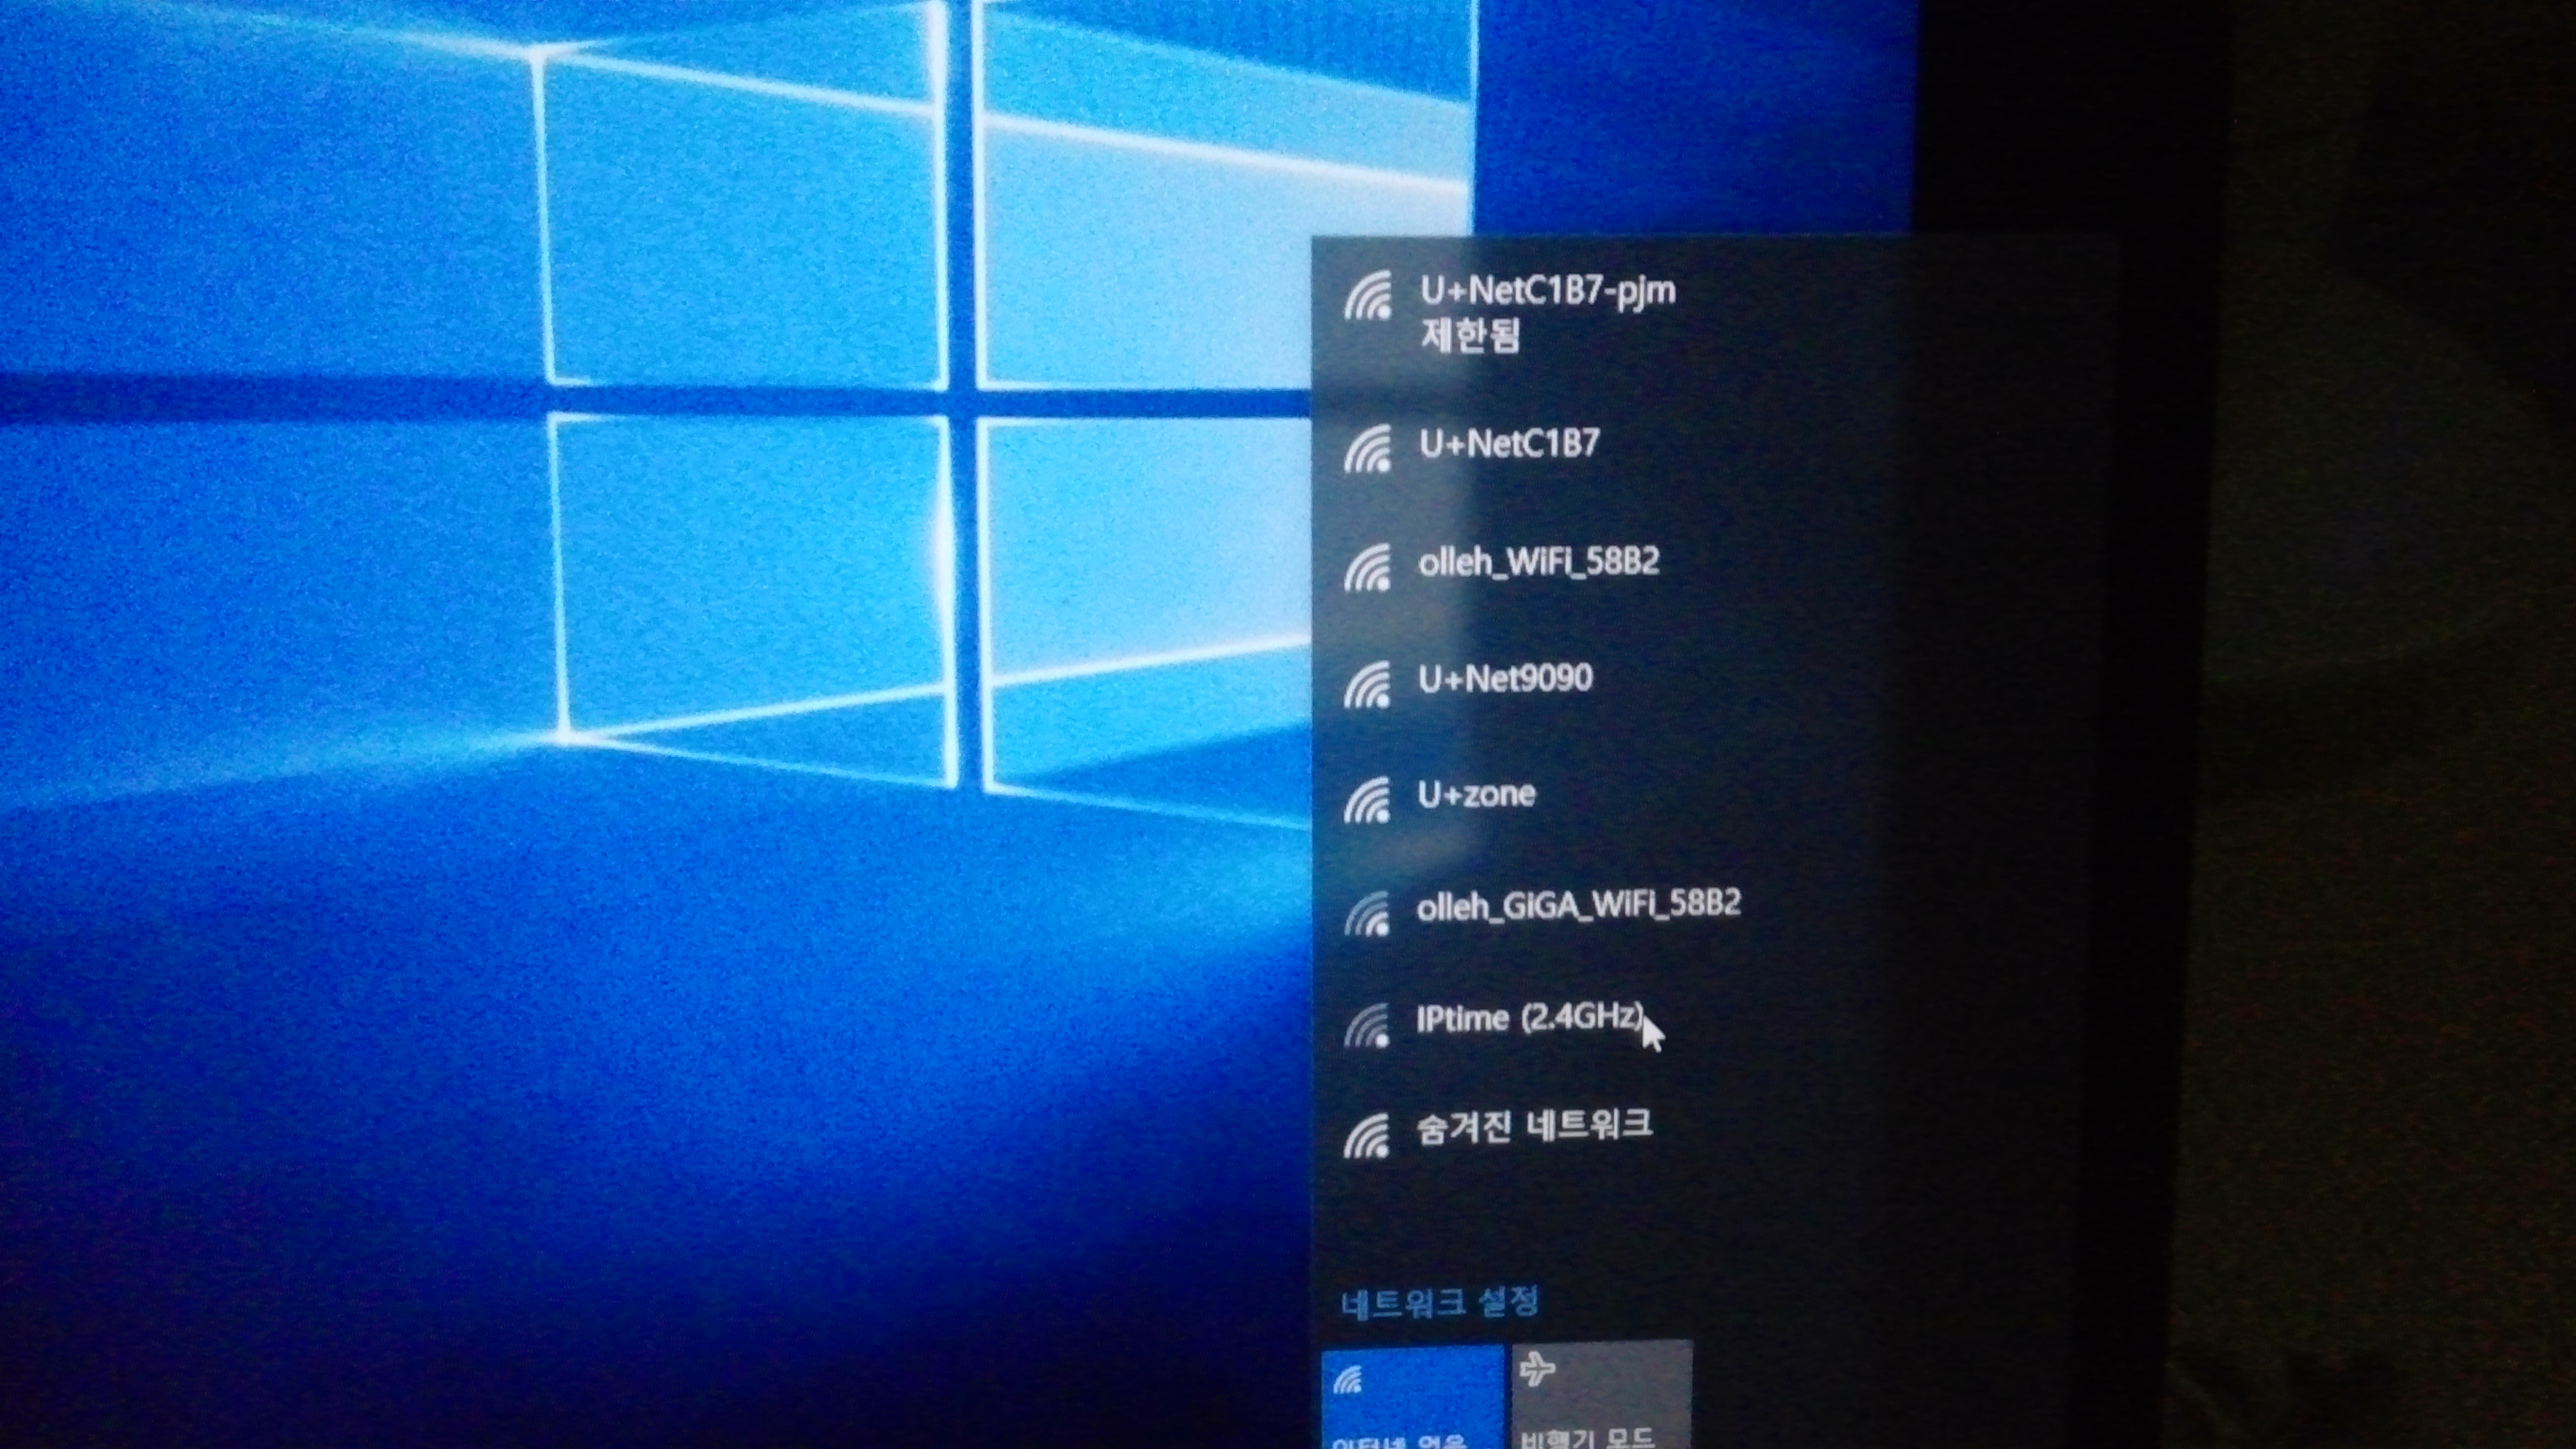Click Wi-Fi signal icon beside IPtime (2.4GHz)
This screenshot has height=1449, width=2576.
click(1367, 1025)
